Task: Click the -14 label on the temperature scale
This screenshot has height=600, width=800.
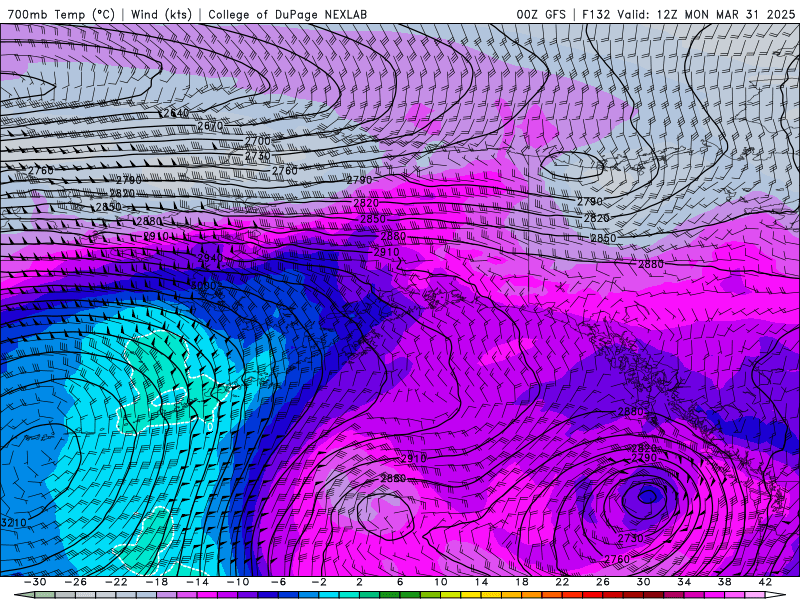Action: 197,582
